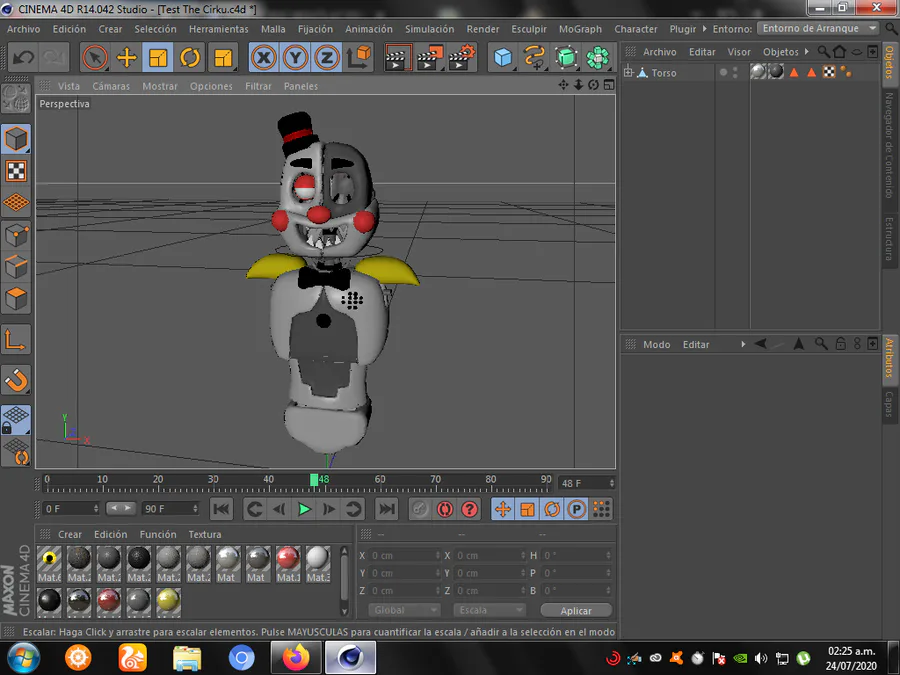900x675 pixels.
Task: Open Firefox from the Windows taskbar
Action: click(x=295, y=658)
